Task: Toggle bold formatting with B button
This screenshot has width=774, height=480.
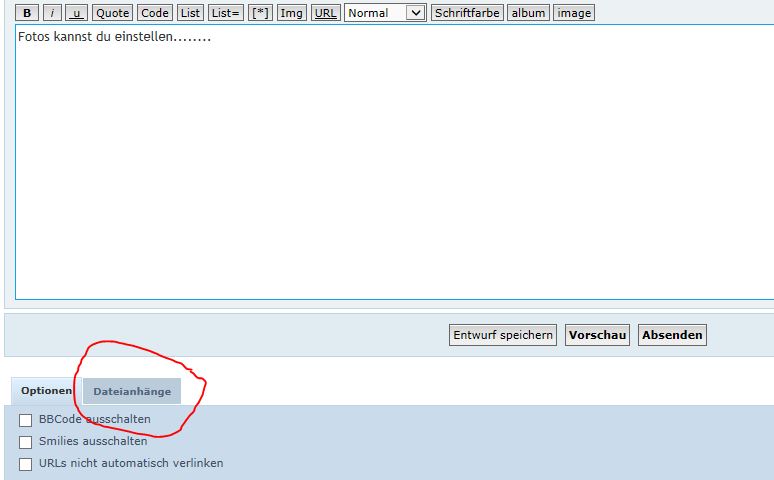Action: tap(28, 13)
